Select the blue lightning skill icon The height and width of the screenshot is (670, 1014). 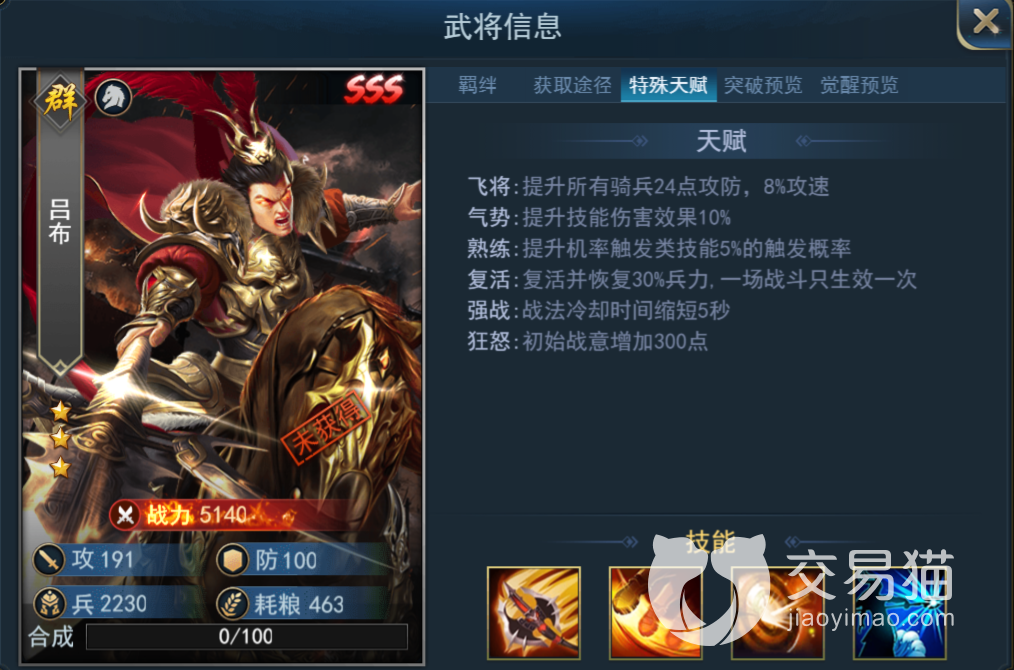point(899,612)
